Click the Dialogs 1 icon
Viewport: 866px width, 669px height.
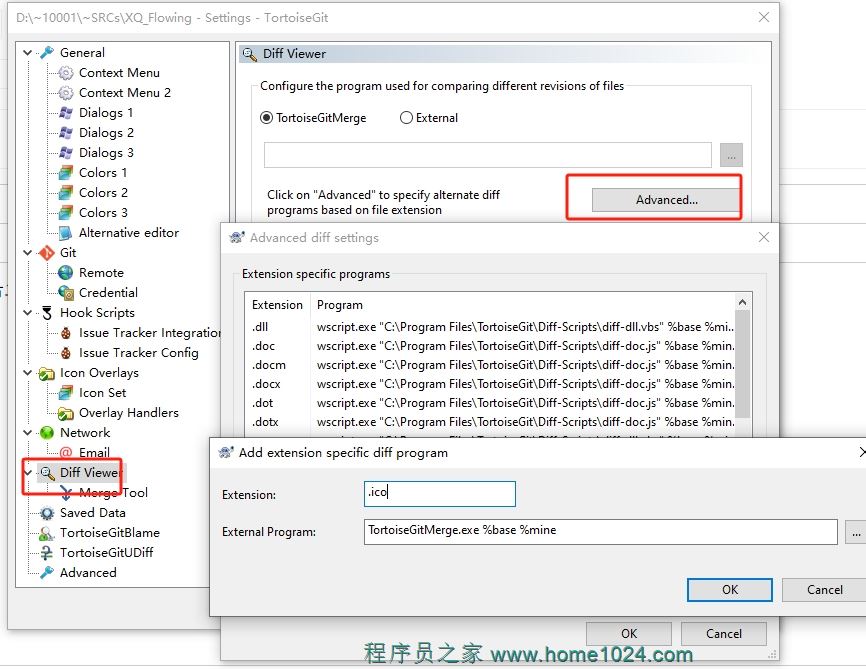pyautogui.click(x=66, y=113)
